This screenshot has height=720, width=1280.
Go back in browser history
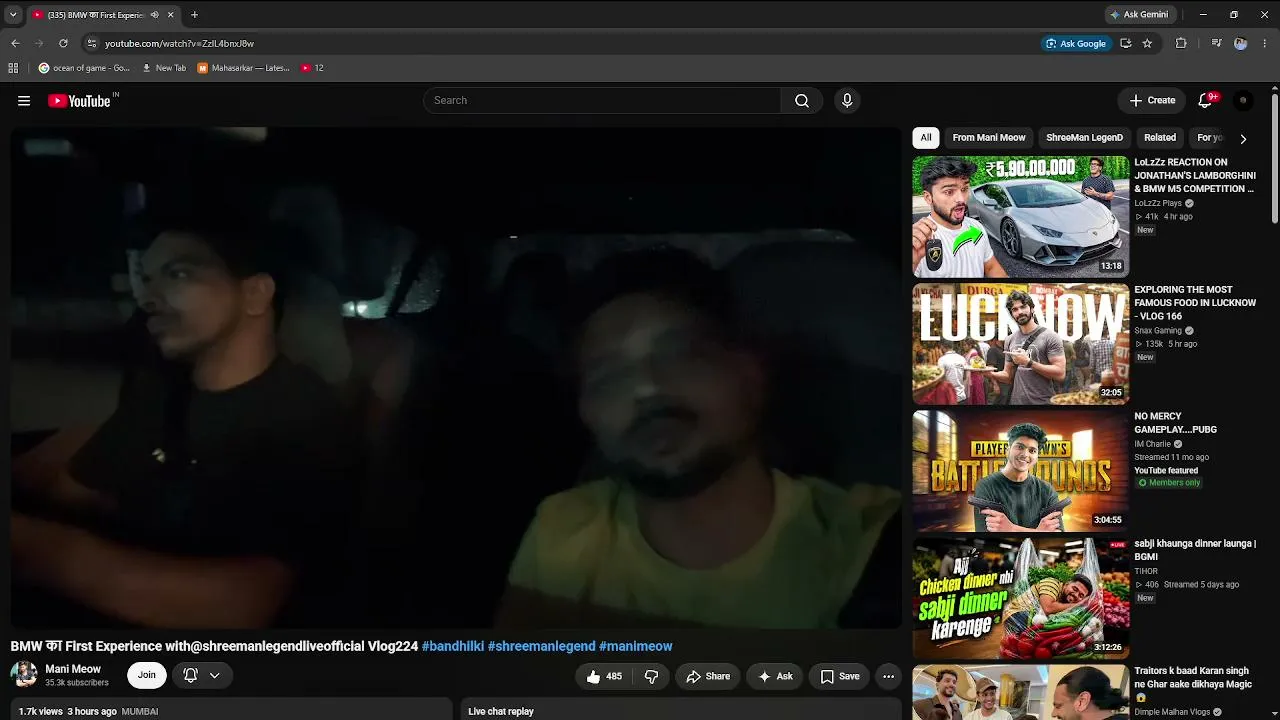(15, 43)
